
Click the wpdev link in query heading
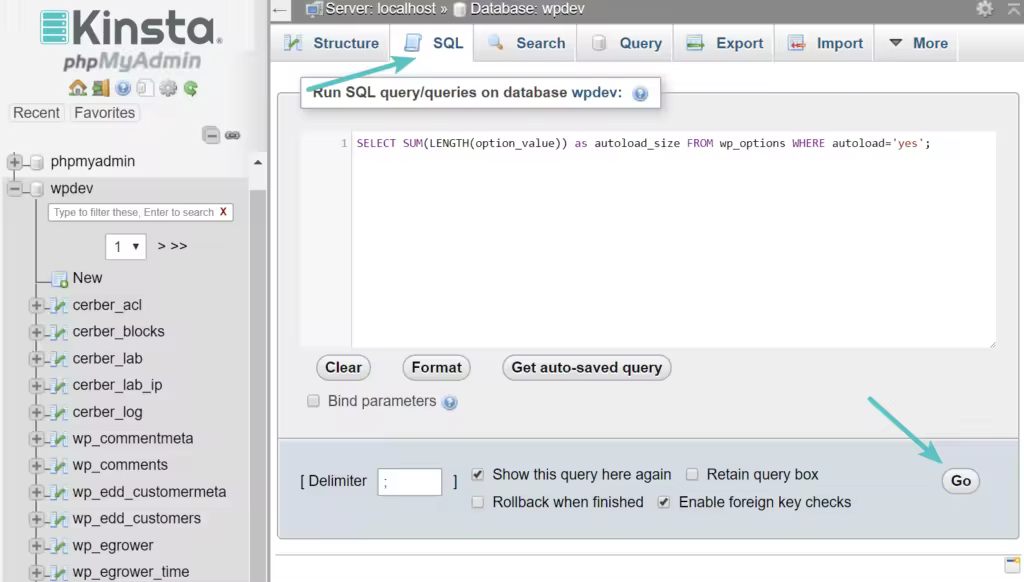click(594, 93)
